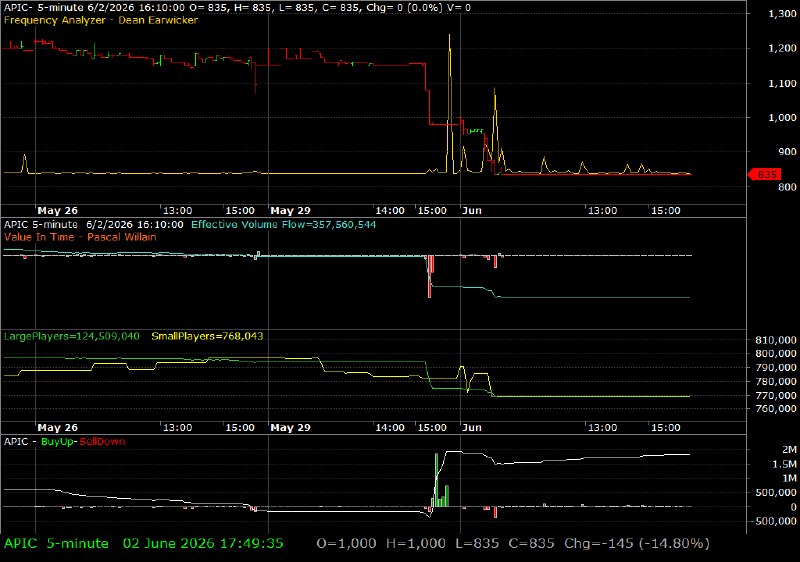Click the "810,000" axis label
The height and width of the screenshot is (562, 800).
point(776,340)
